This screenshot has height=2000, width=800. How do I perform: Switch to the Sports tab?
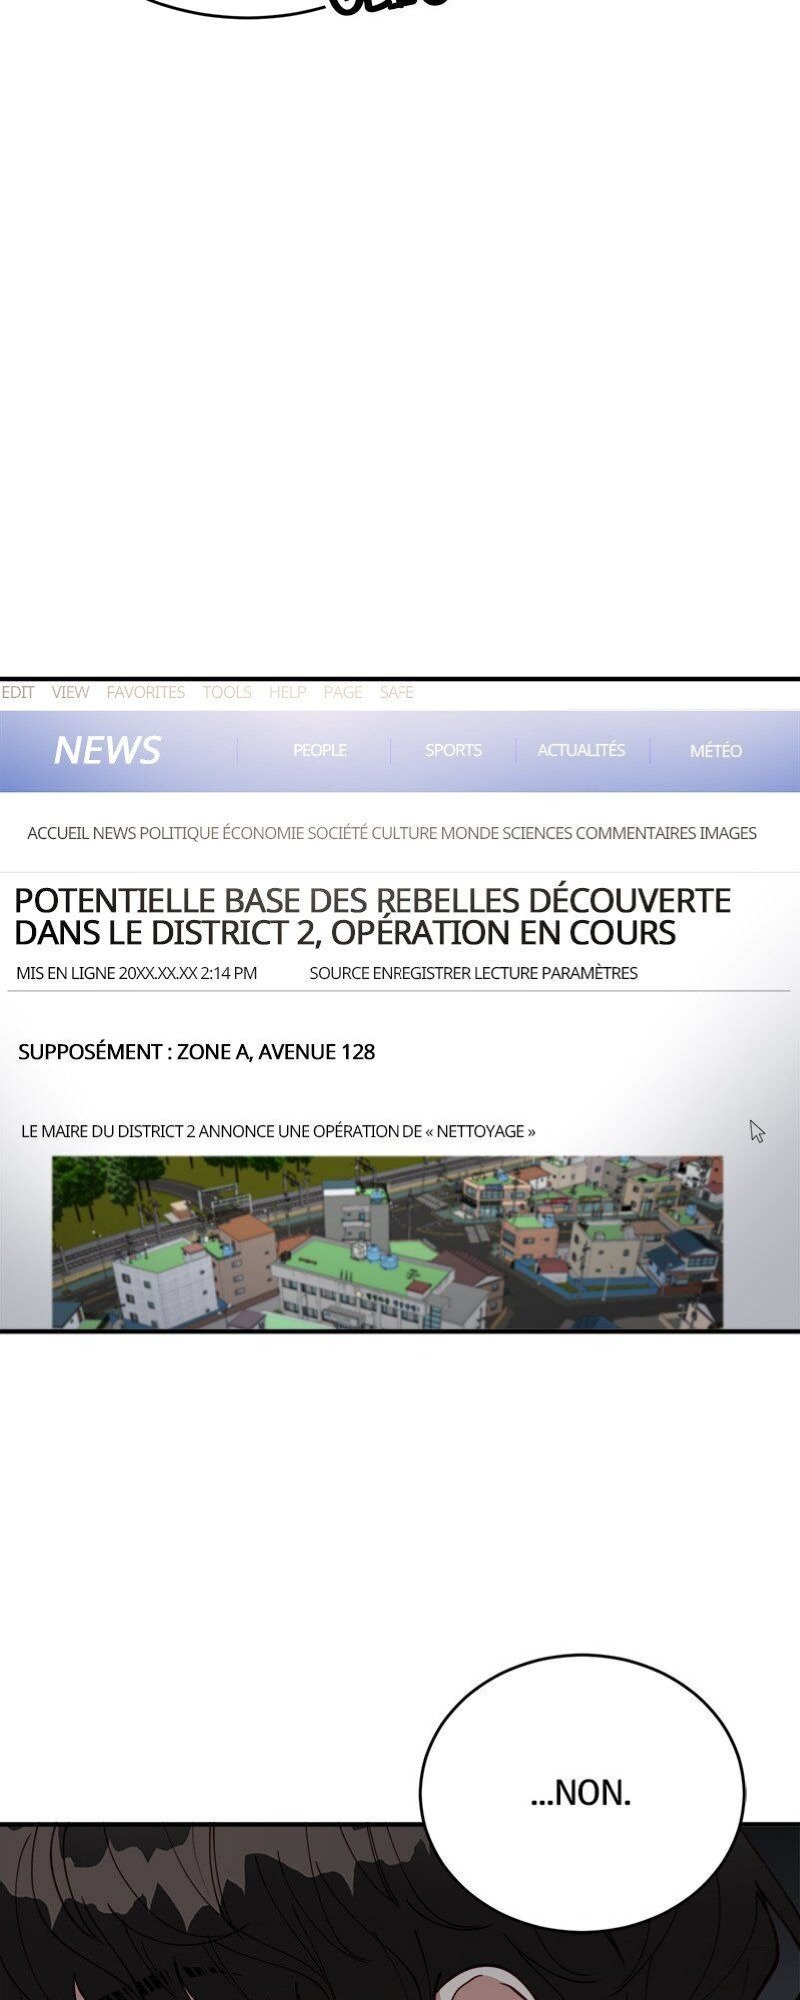[x=453, y=750]
